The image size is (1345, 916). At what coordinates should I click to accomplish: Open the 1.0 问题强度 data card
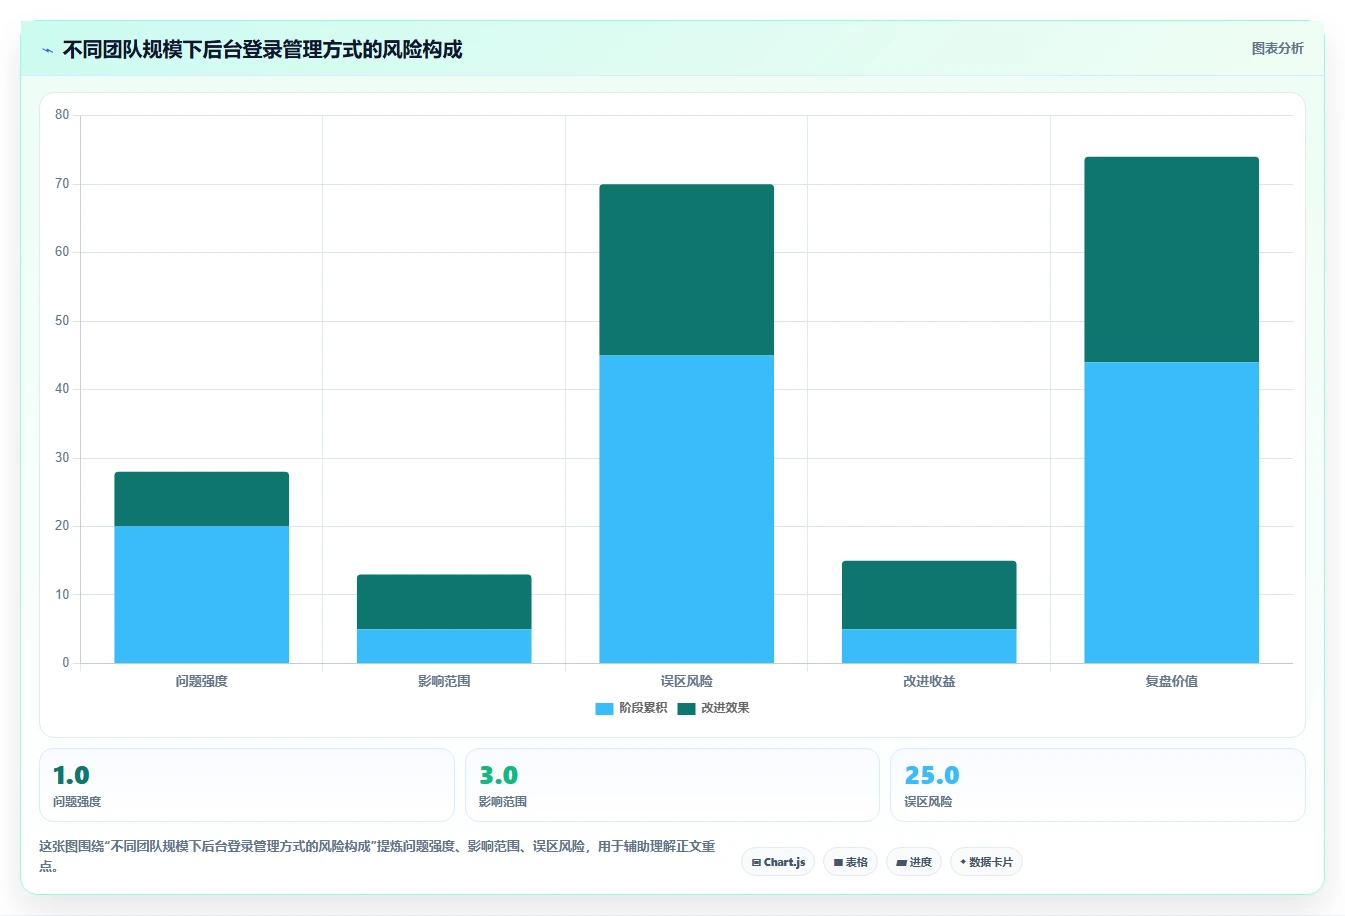(247, 785)
